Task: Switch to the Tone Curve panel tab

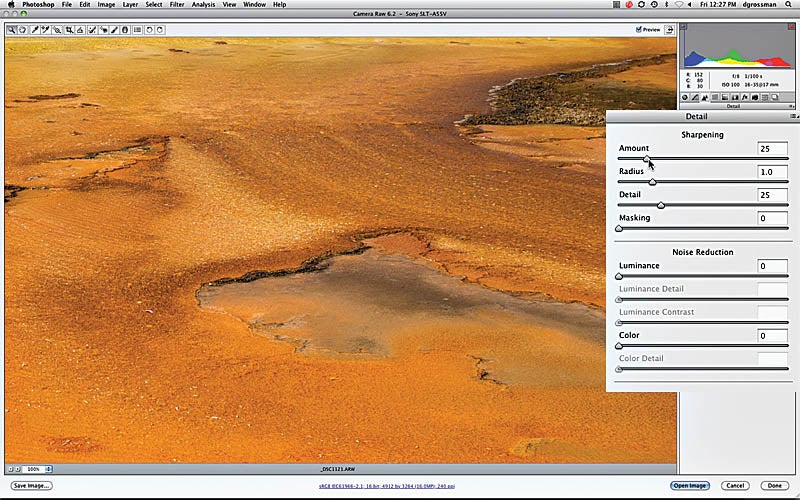Action: pos(695,97)
